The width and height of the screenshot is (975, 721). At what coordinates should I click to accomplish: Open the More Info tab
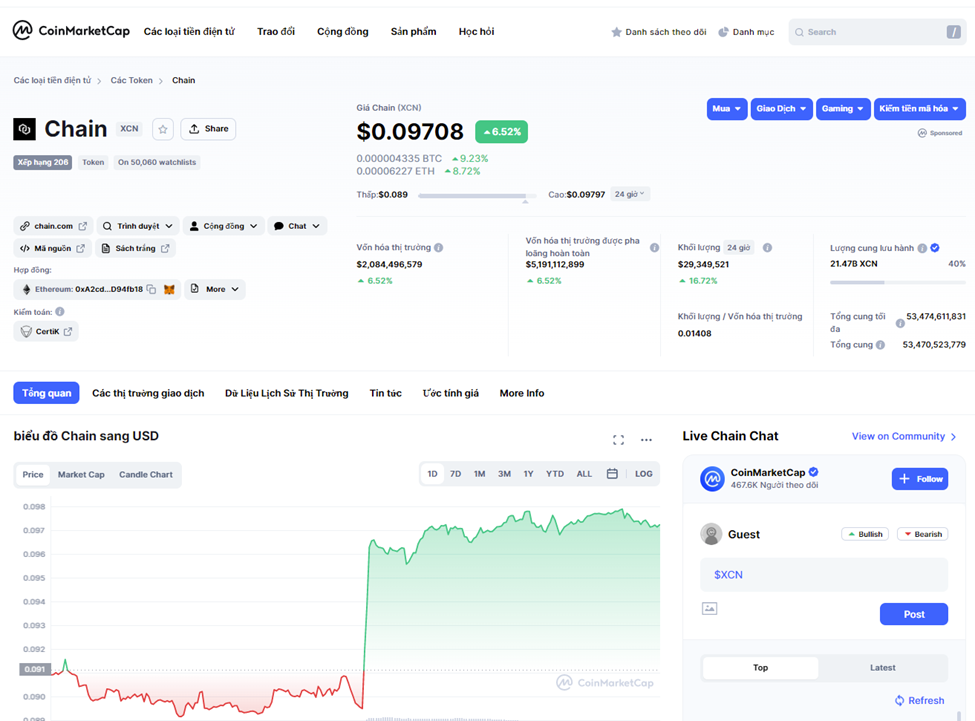coord(522,393)
